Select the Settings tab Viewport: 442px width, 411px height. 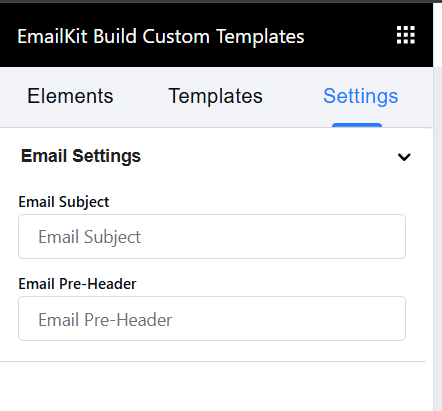[x=361, y=96]
